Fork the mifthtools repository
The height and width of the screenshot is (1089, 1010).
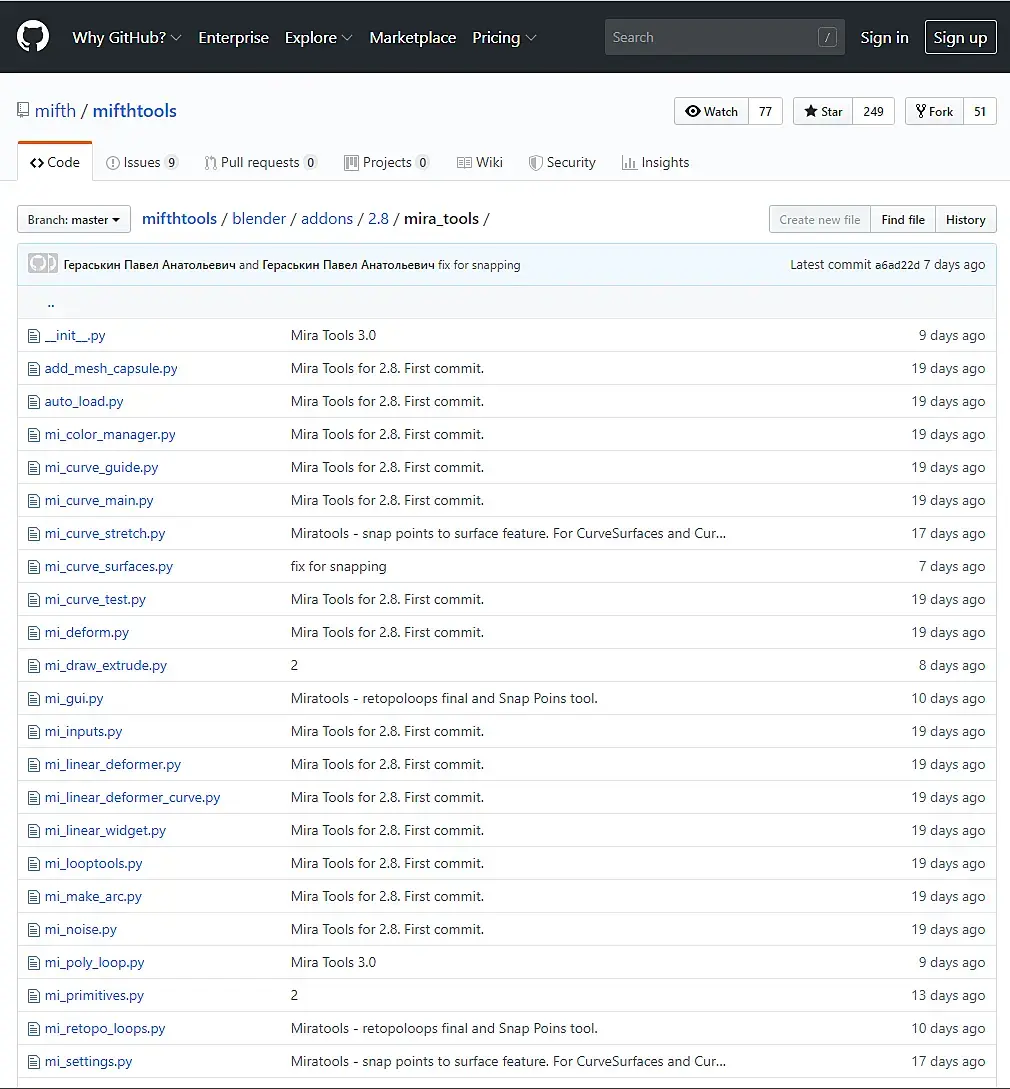(934, 112)
